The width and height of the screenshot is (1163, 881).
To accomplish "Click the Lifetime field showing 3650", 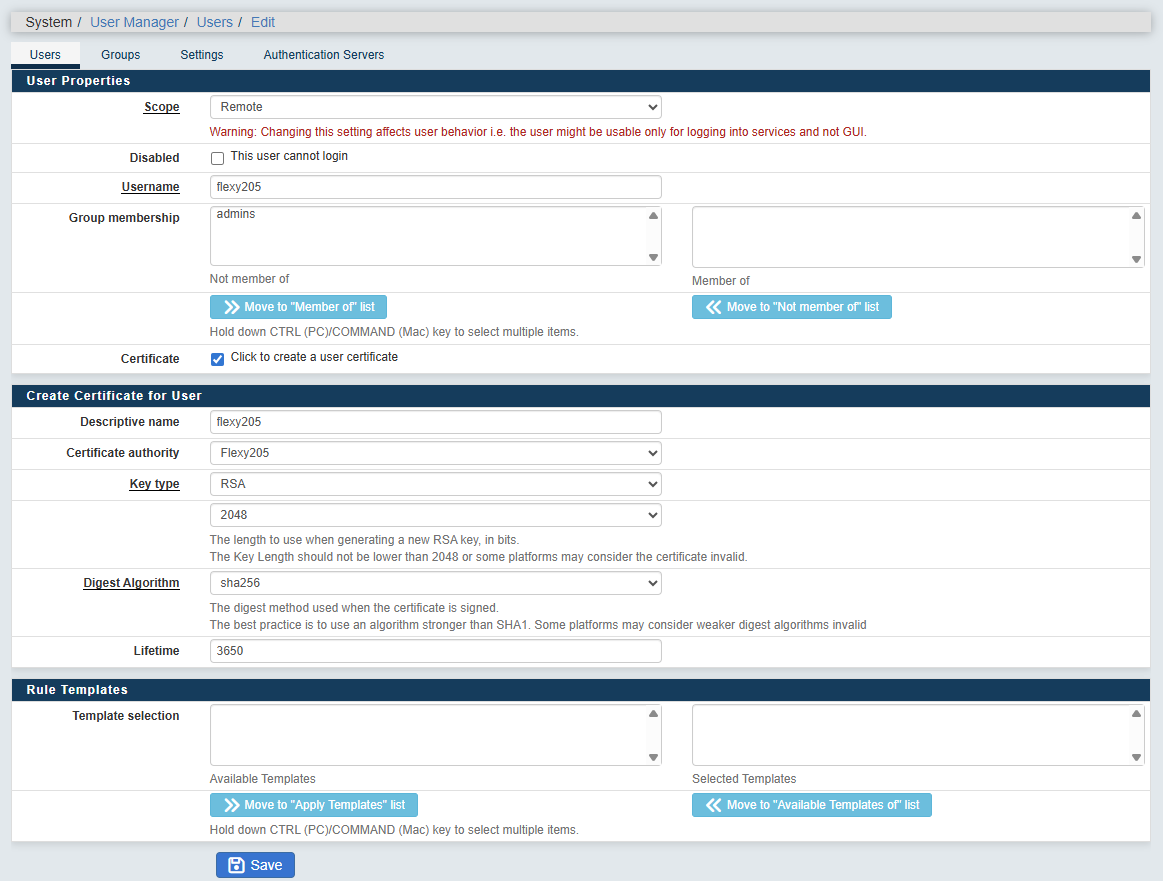I will (x=435, y=651).
